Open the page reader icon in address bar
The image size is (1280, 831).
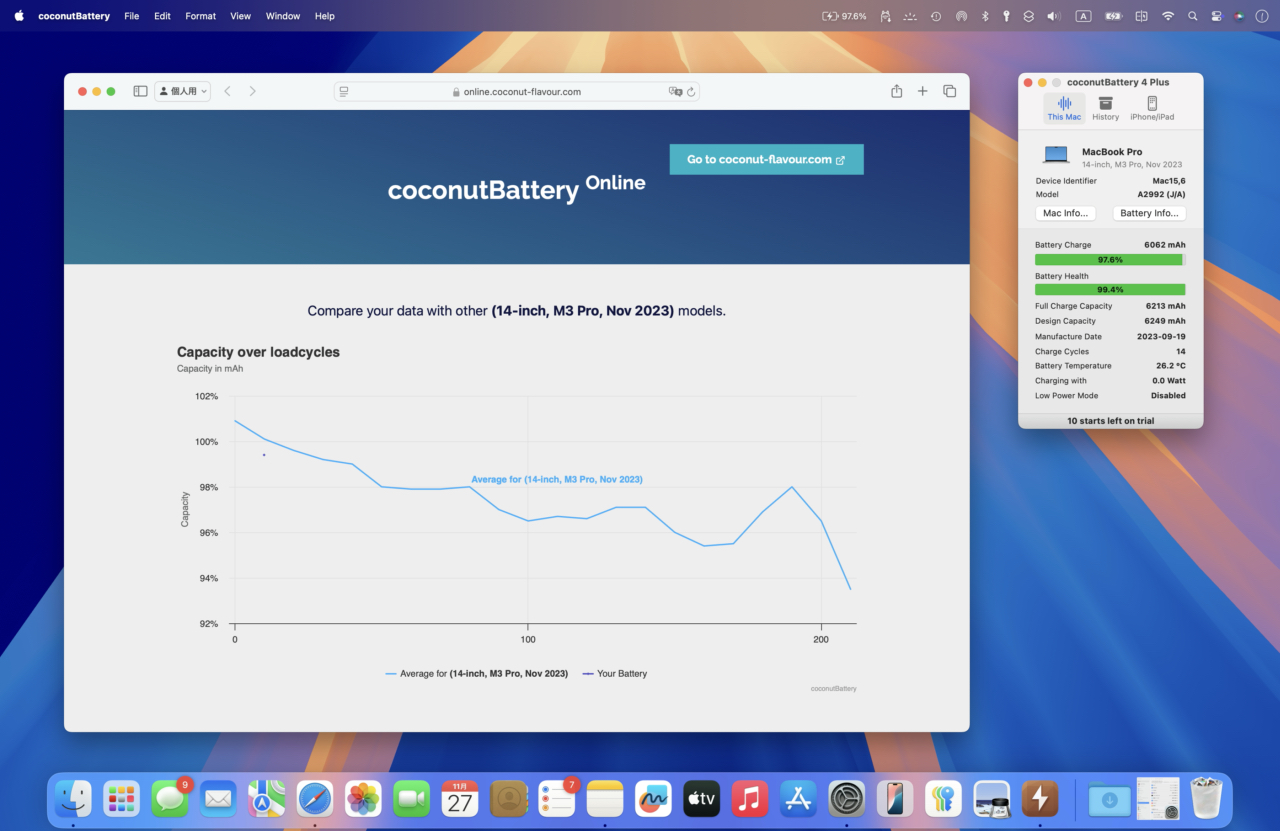(344, 91)
